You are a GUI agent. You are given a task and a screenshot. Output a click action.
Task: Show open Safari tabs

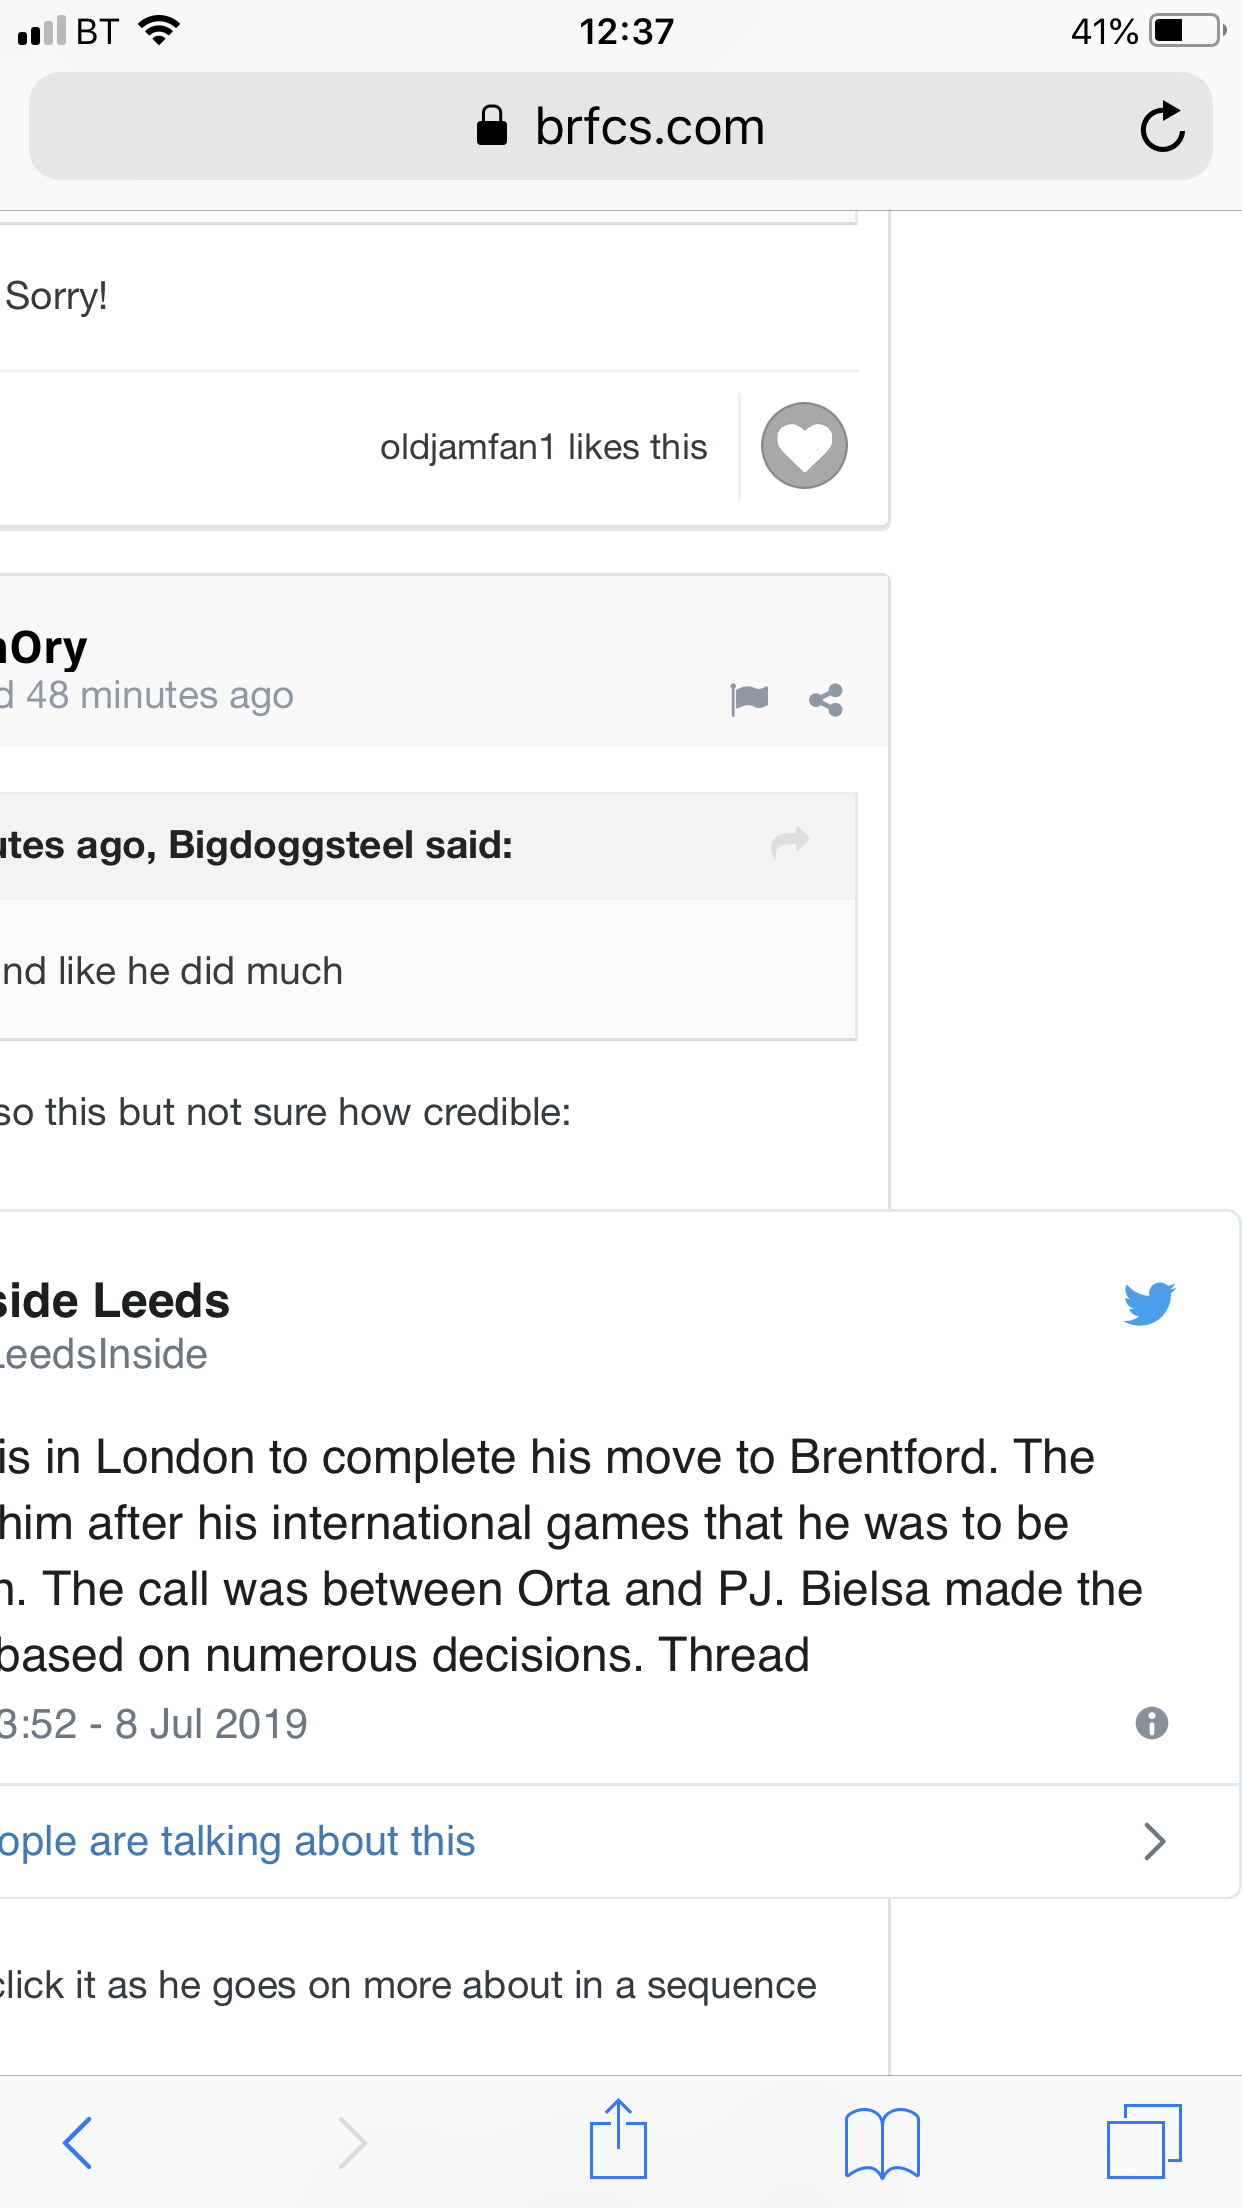coord(1144,2141)
